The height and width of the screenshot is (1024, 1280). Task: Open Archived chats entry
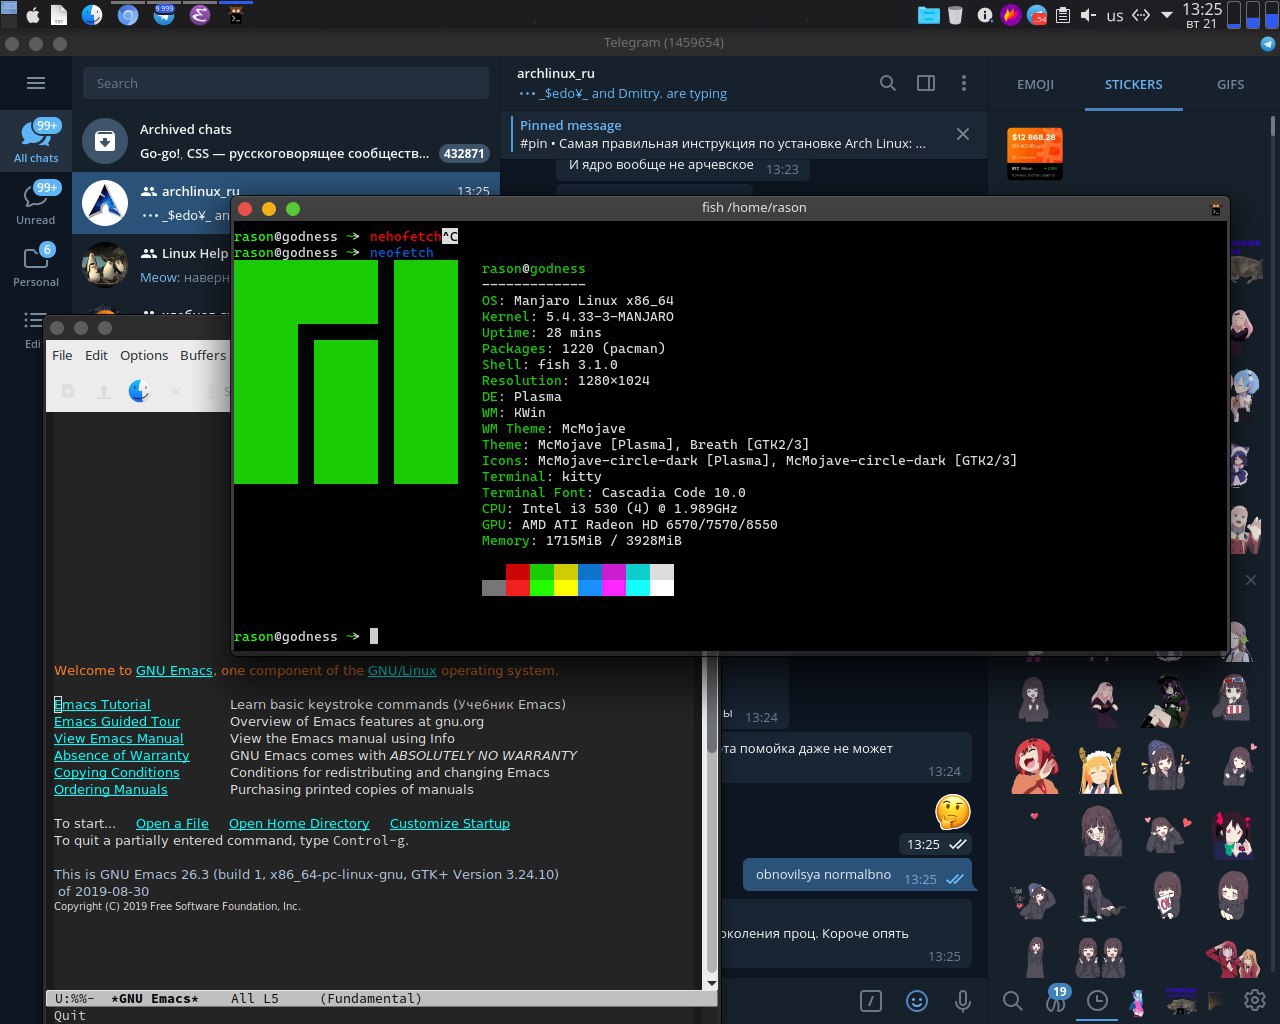(286, 141)
